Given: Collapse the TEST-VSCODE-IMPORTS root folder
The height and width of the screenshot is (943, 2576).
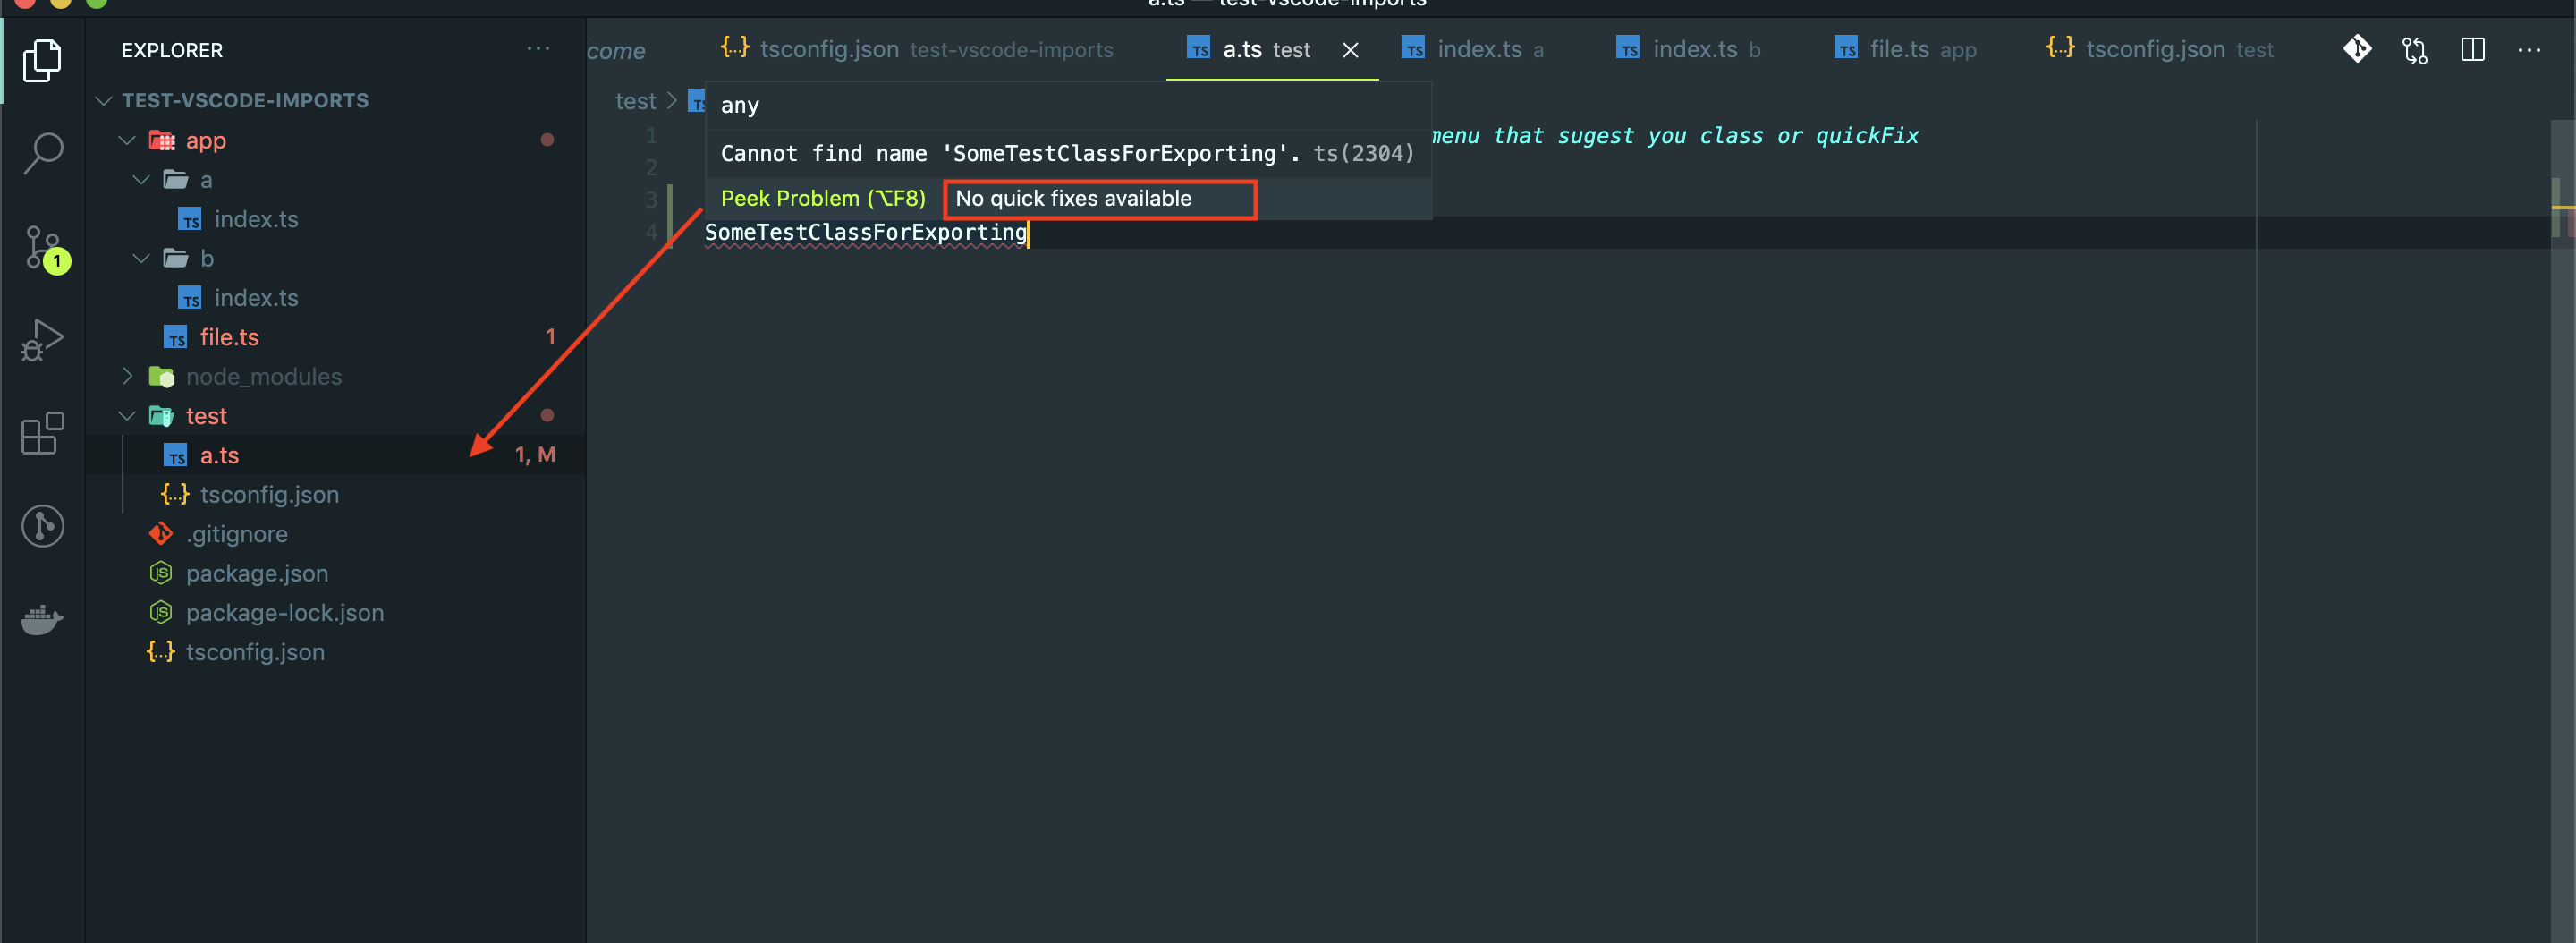Looking at the screenshot, I should 104,100.
